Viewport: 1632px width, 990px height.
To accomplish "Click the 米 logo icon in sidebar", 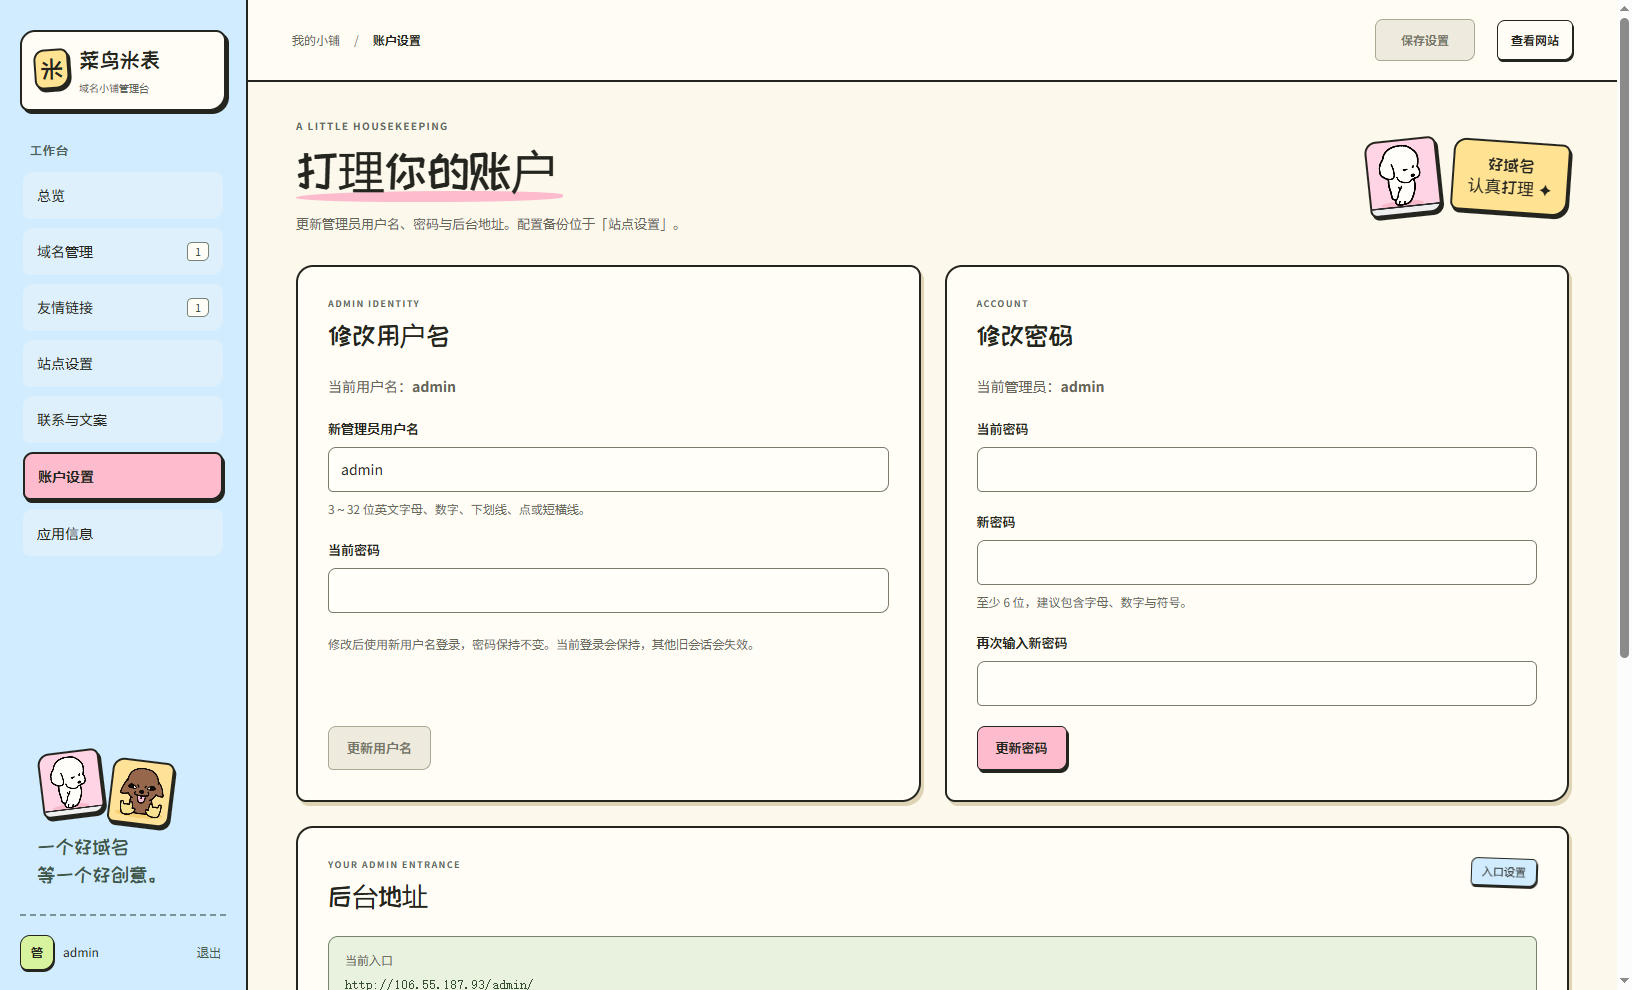I will (x=52, y=70).
